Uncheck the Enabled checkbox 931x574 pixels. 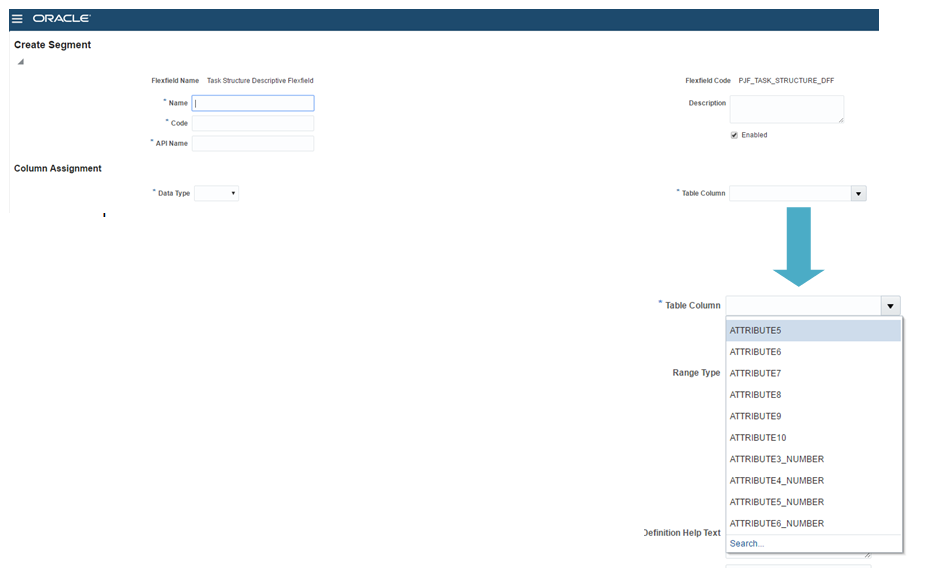[x=734, y=135]
